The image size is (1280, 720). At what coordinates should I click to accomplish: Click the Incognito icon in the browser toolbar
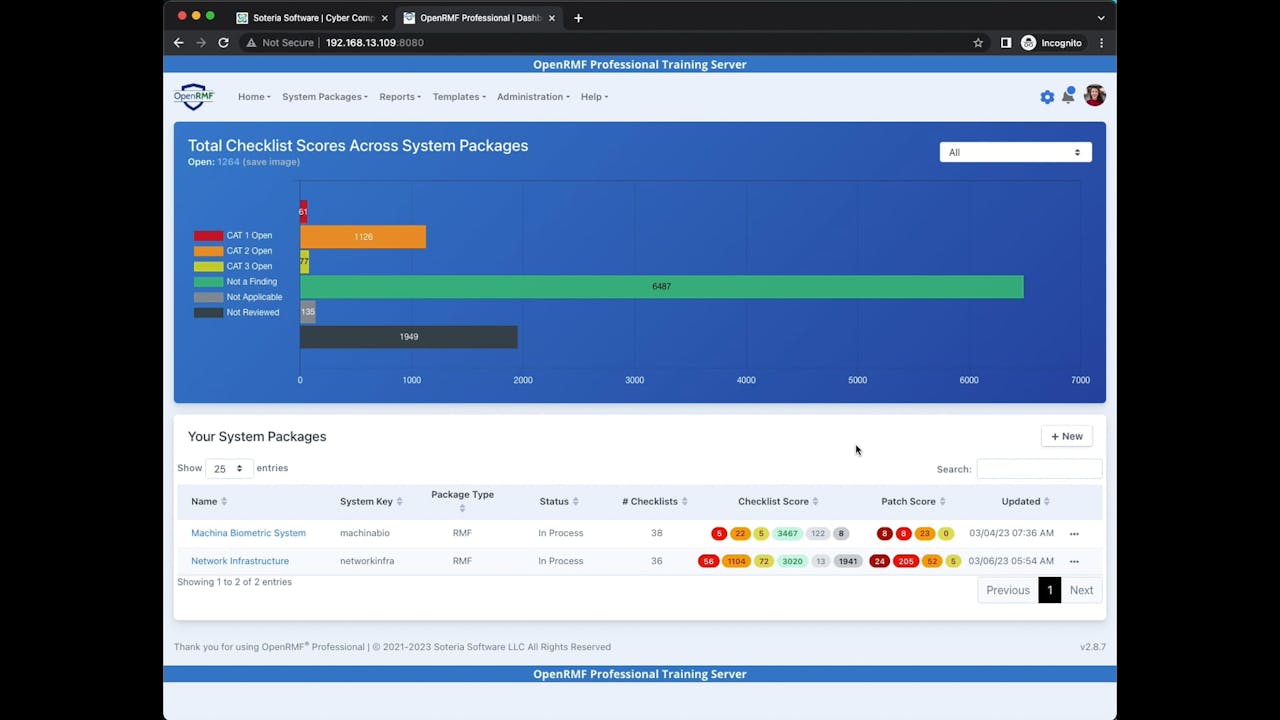point(1028,43)
